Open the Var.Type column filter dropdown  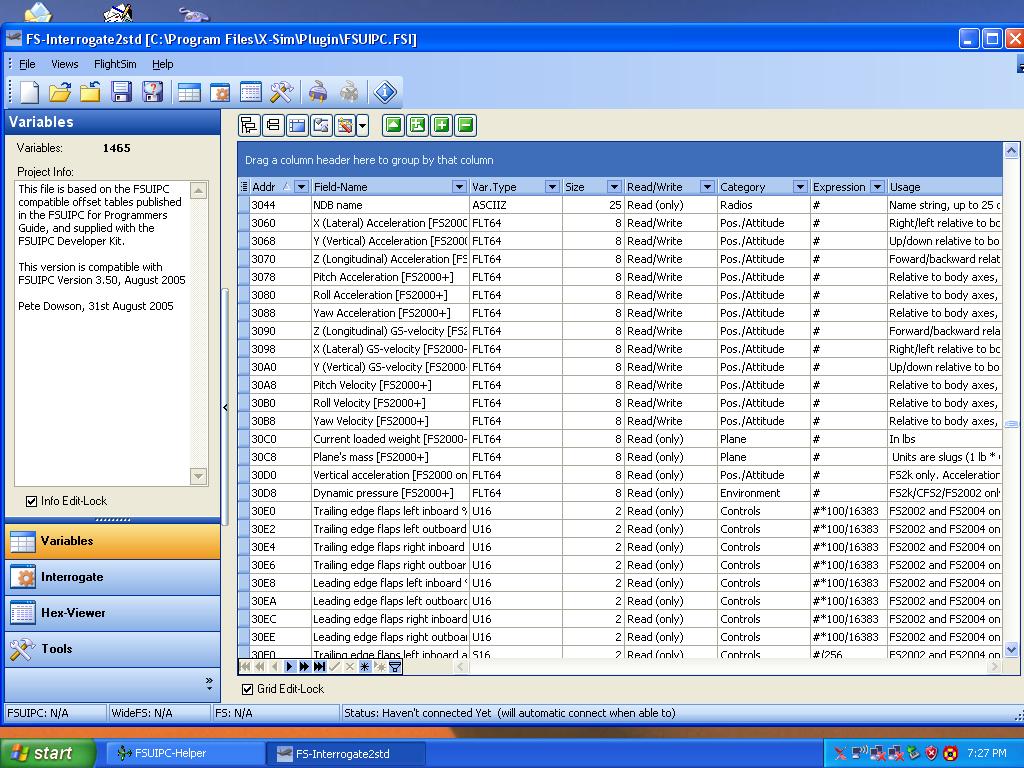552,187
